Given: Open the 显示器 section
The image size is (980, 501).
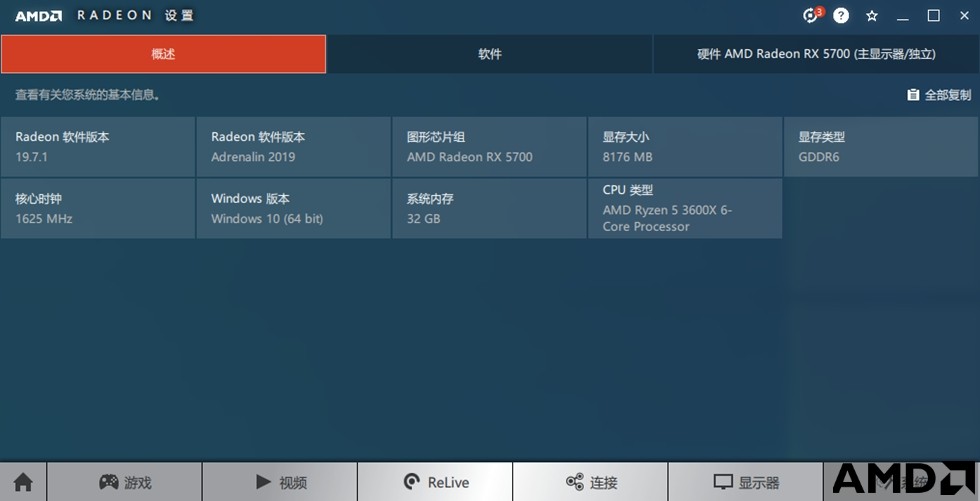Looking at the screenshot, I should coord(746,482).
